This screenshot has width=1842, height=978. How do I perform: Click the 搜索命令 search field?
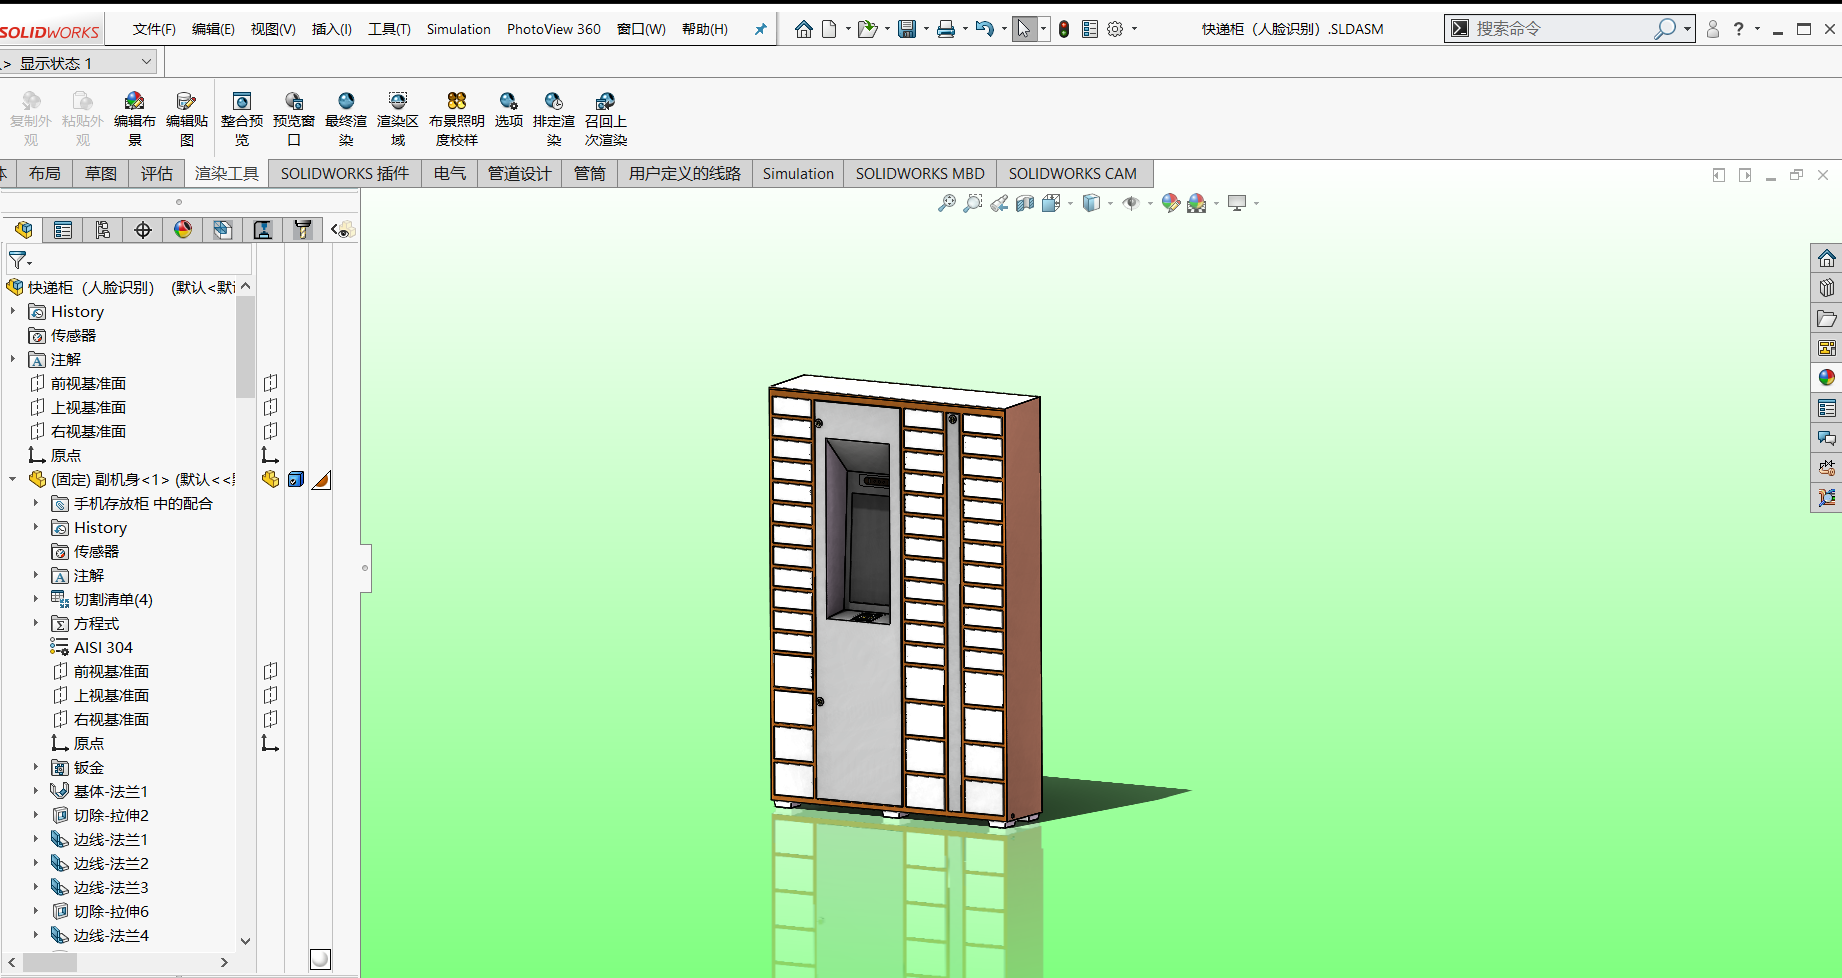[1560, 29]
